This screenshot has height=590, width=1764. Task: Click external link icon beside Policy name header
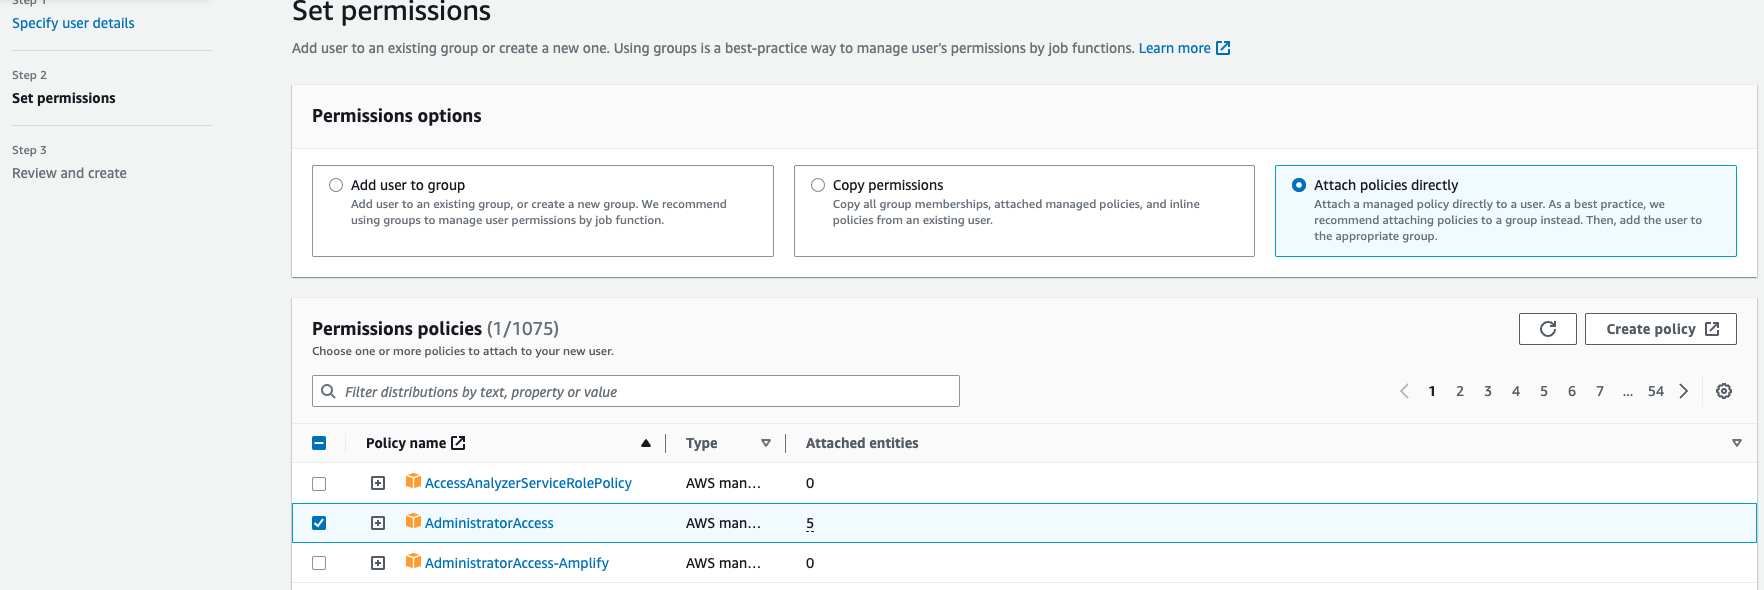coord(458,443)
